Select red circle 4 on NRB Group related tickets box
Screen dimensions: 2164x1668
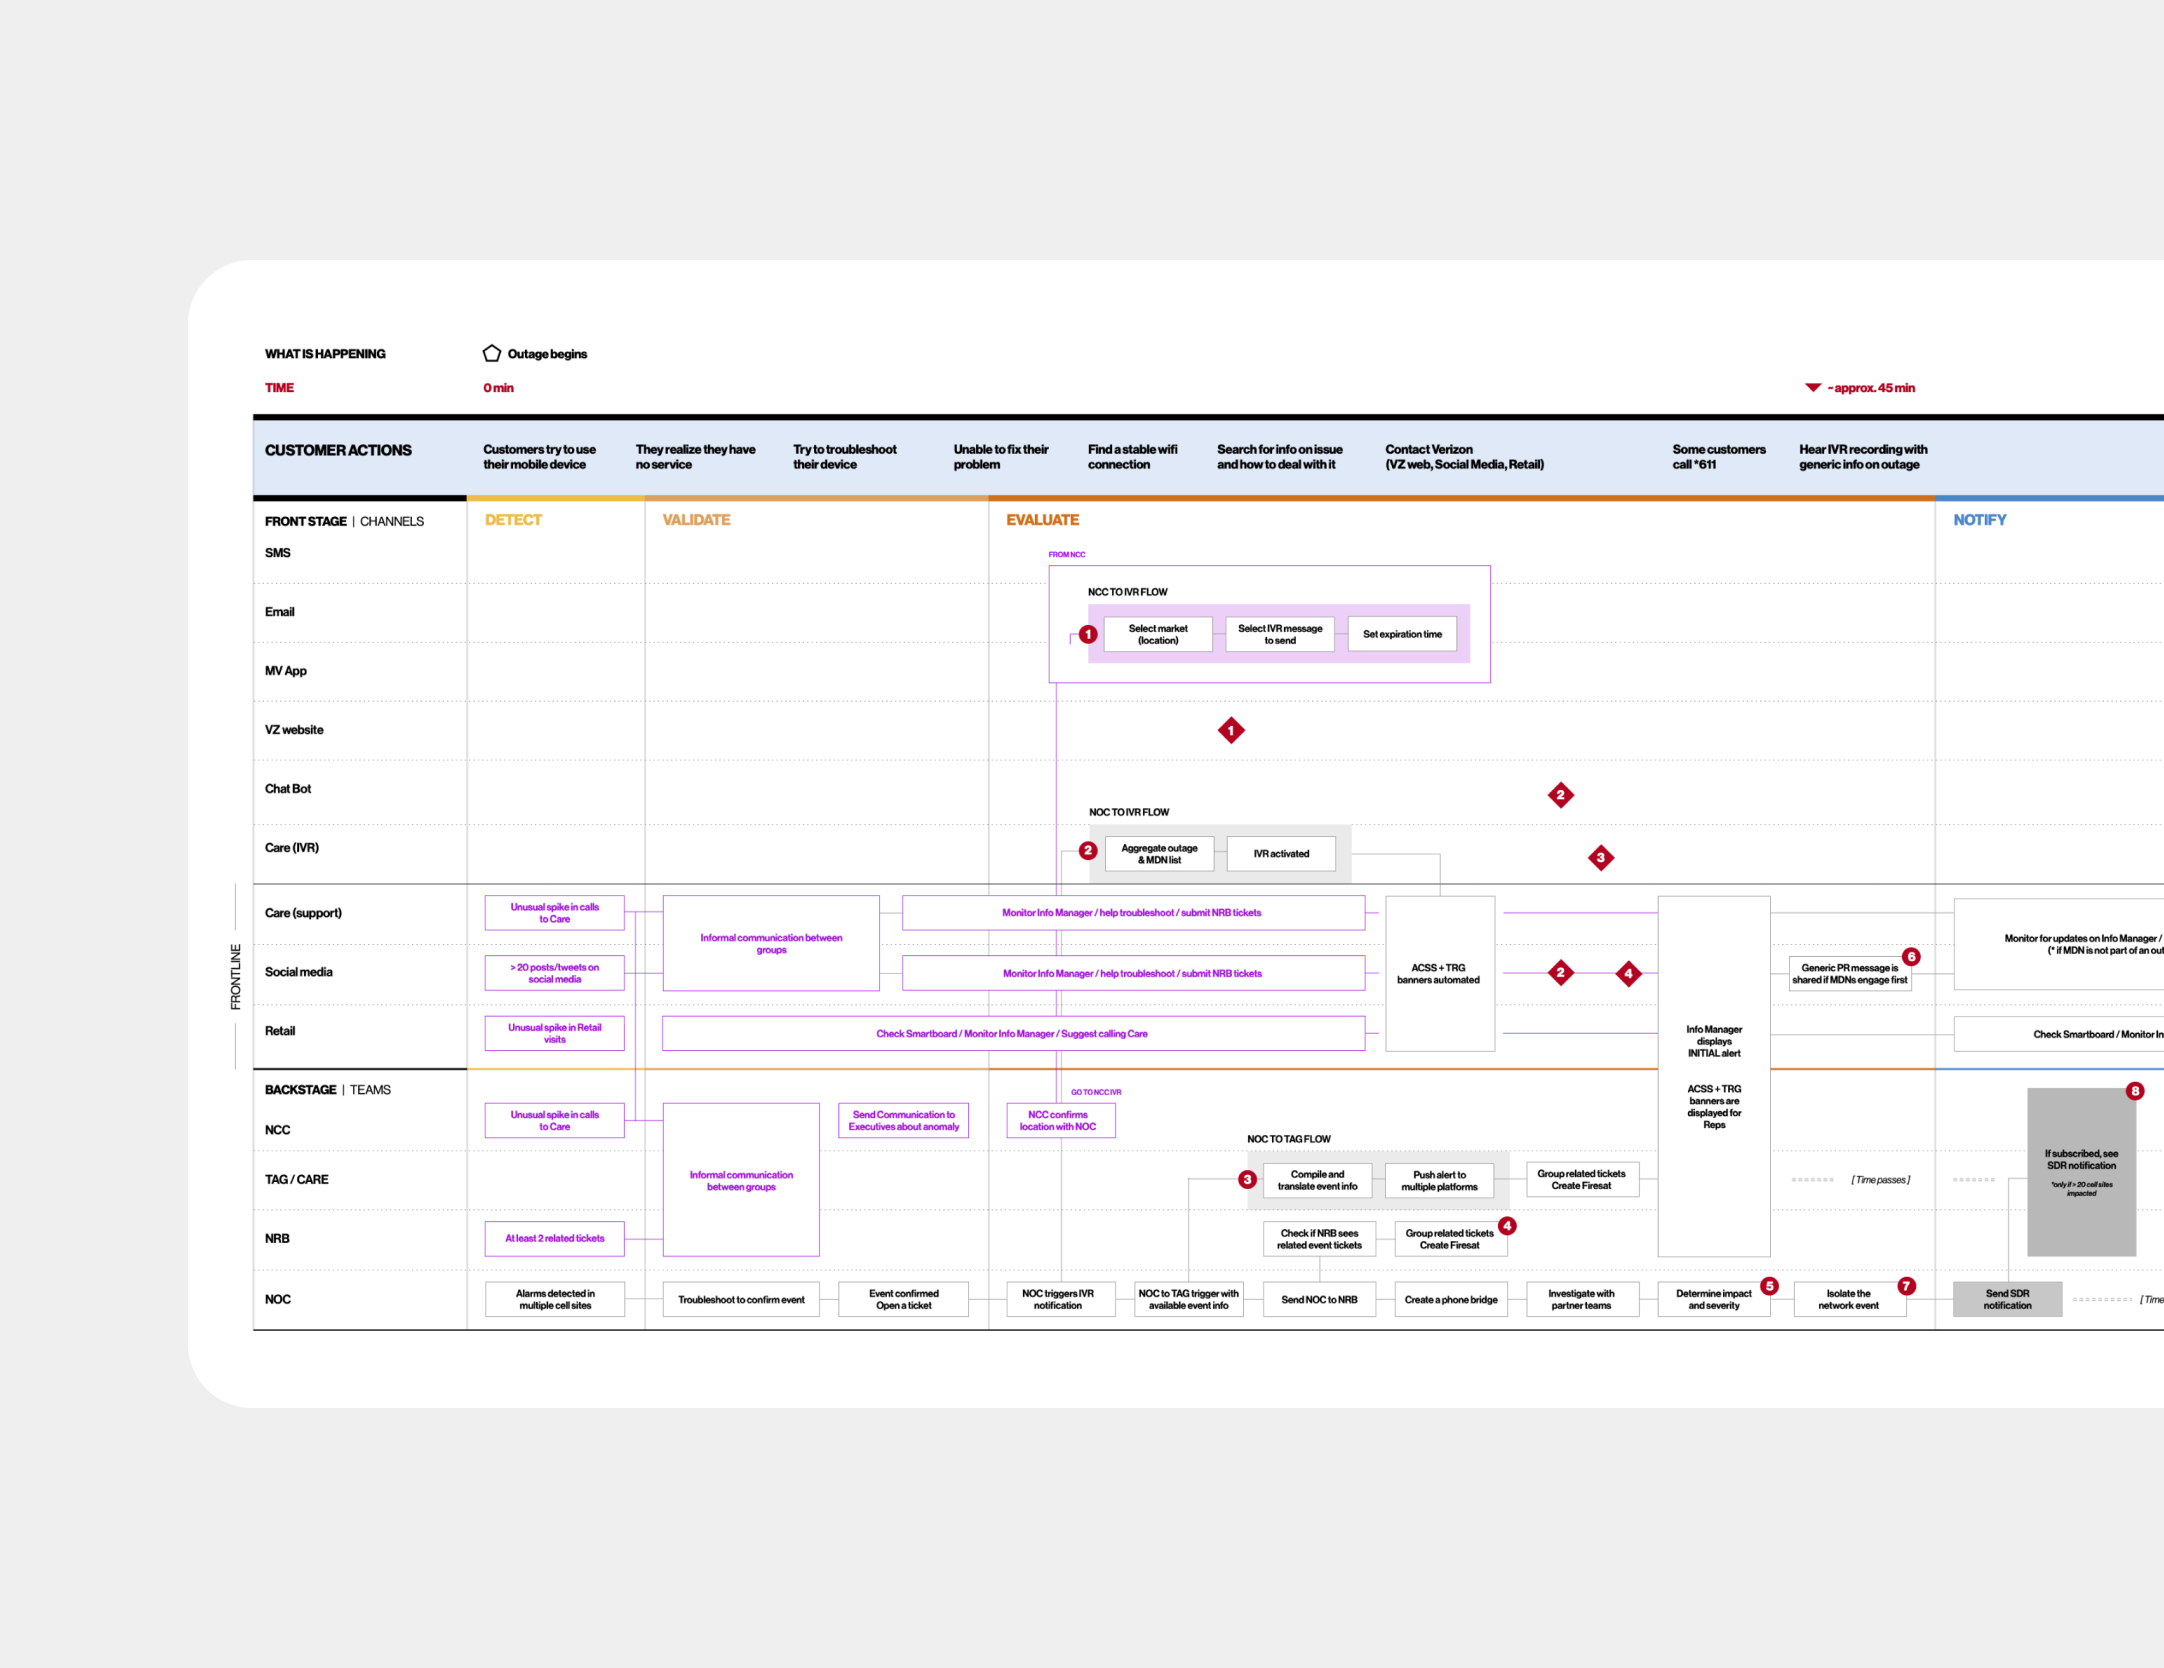[1507, 1226]
